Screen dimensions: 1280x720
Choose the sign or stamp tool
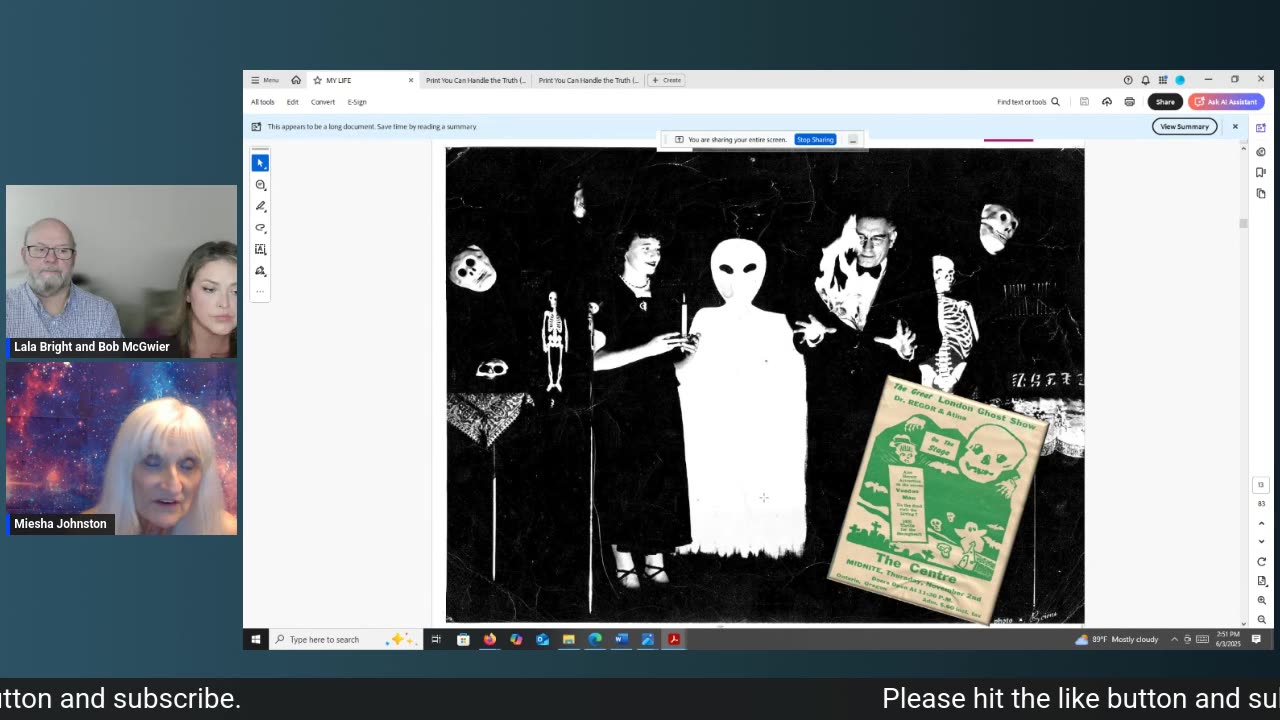(x=260, y=271)
